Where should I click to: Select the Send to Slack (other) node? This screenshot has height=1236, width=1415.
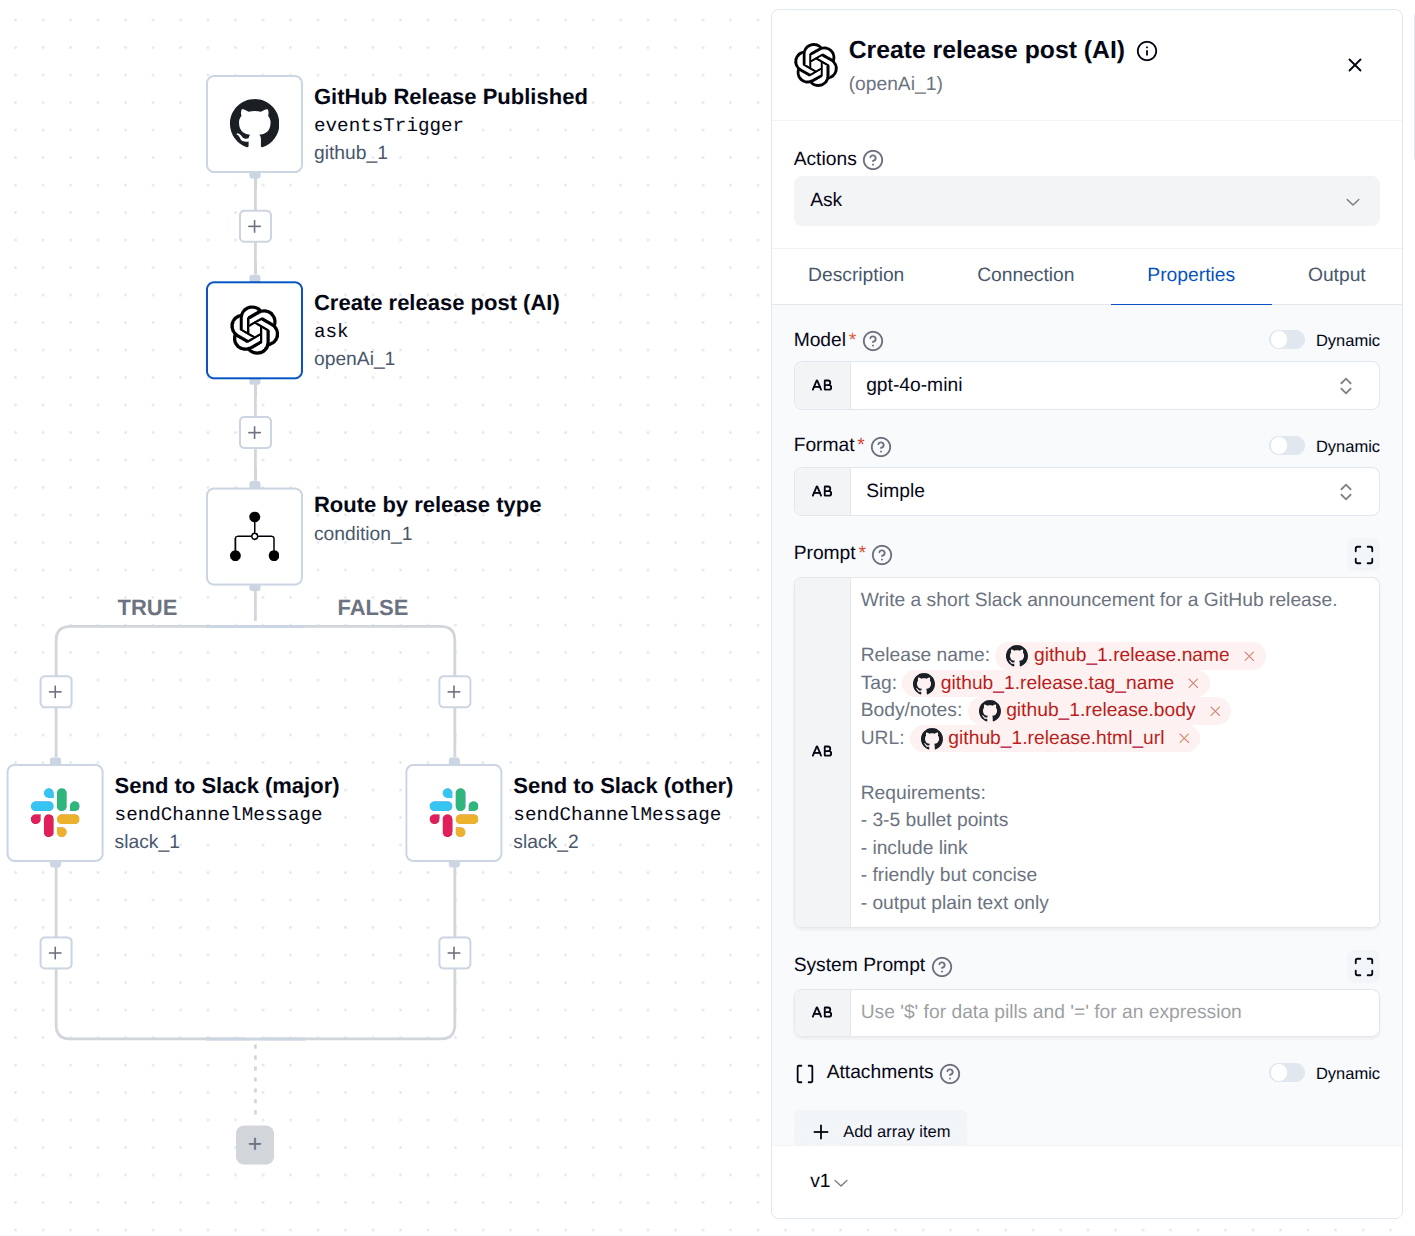point(454,812)
